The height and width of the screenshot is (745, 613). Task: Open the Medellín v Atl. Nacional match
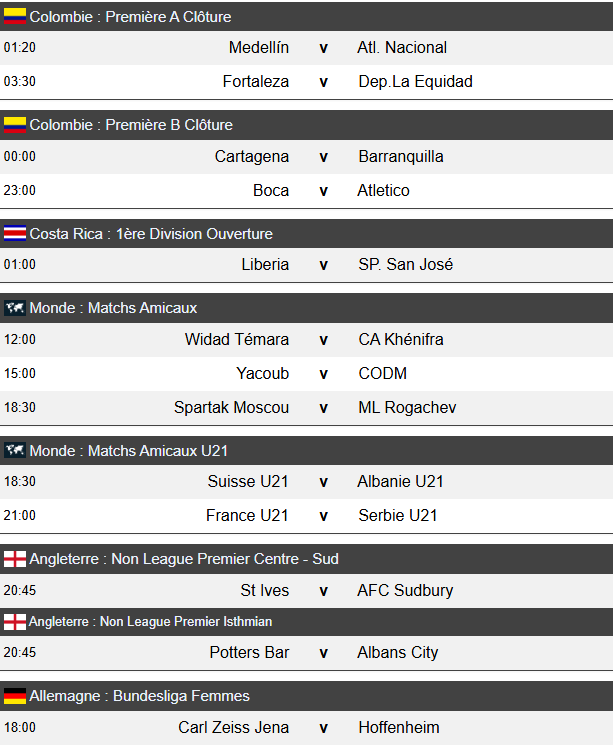tap(323, 47)
